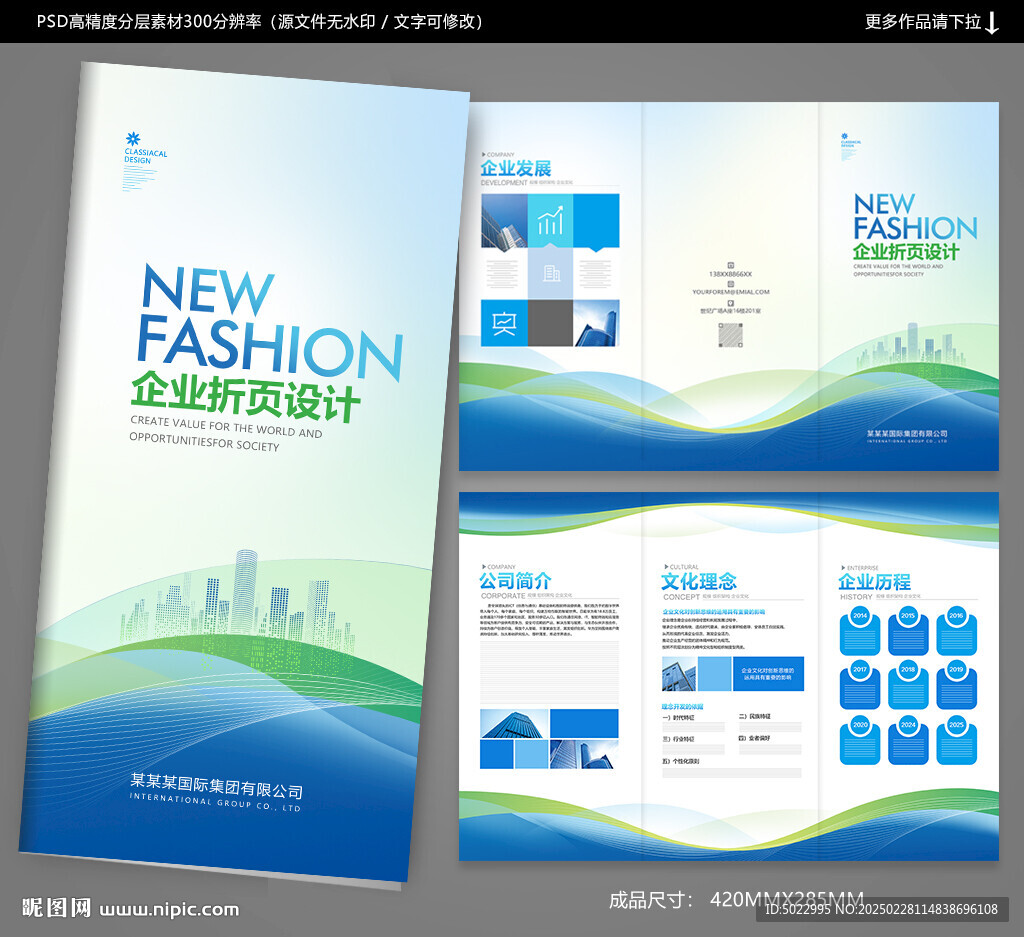Click the 138XXB866XX phone number
The width and height of the screenshot is (1024, 937).
pyautogui.click(x=730, y=274)
